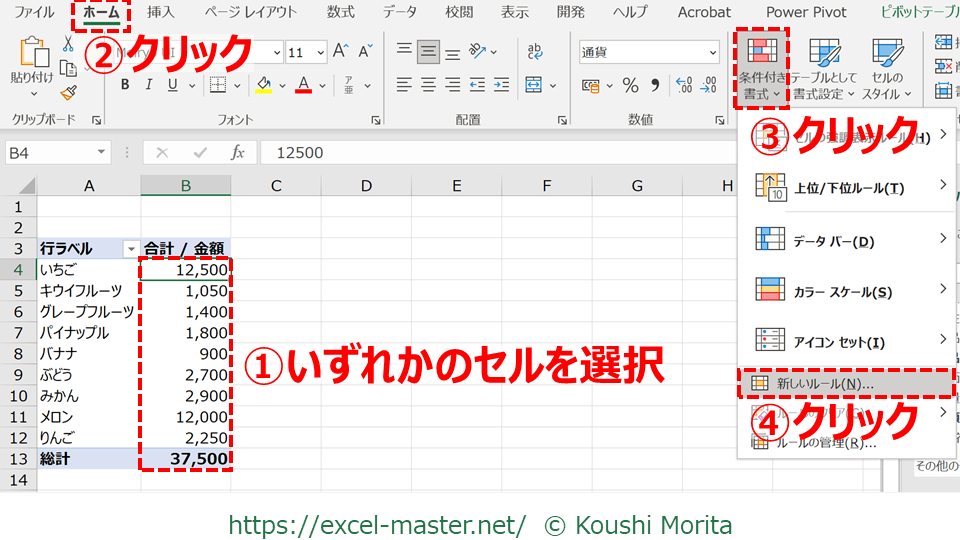This screenshot has height=540, width=960.
Task: Click the Format as Table icon
Action: (824, 55)
